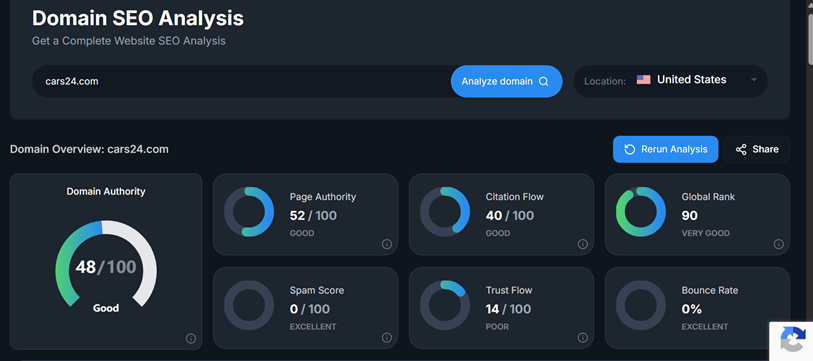
Task: Click the Domain Authority card title
Action: click(106, 191)
